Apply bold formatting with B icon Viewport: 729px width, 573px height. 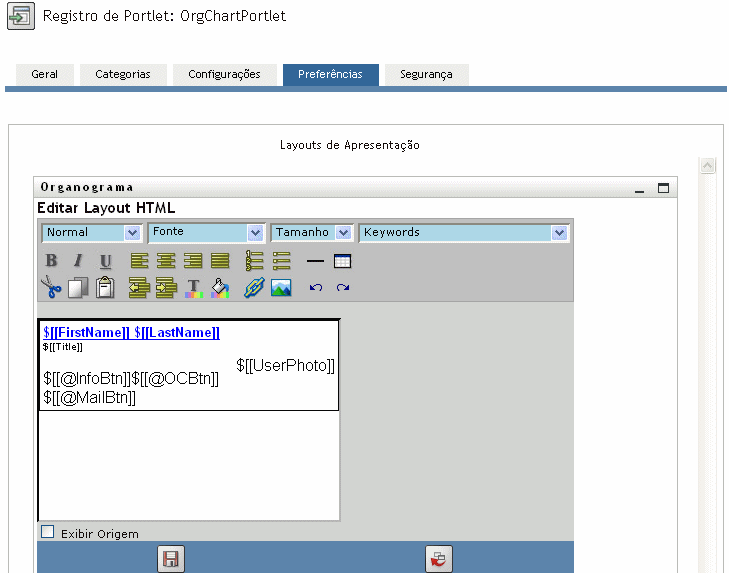point(52,260)
